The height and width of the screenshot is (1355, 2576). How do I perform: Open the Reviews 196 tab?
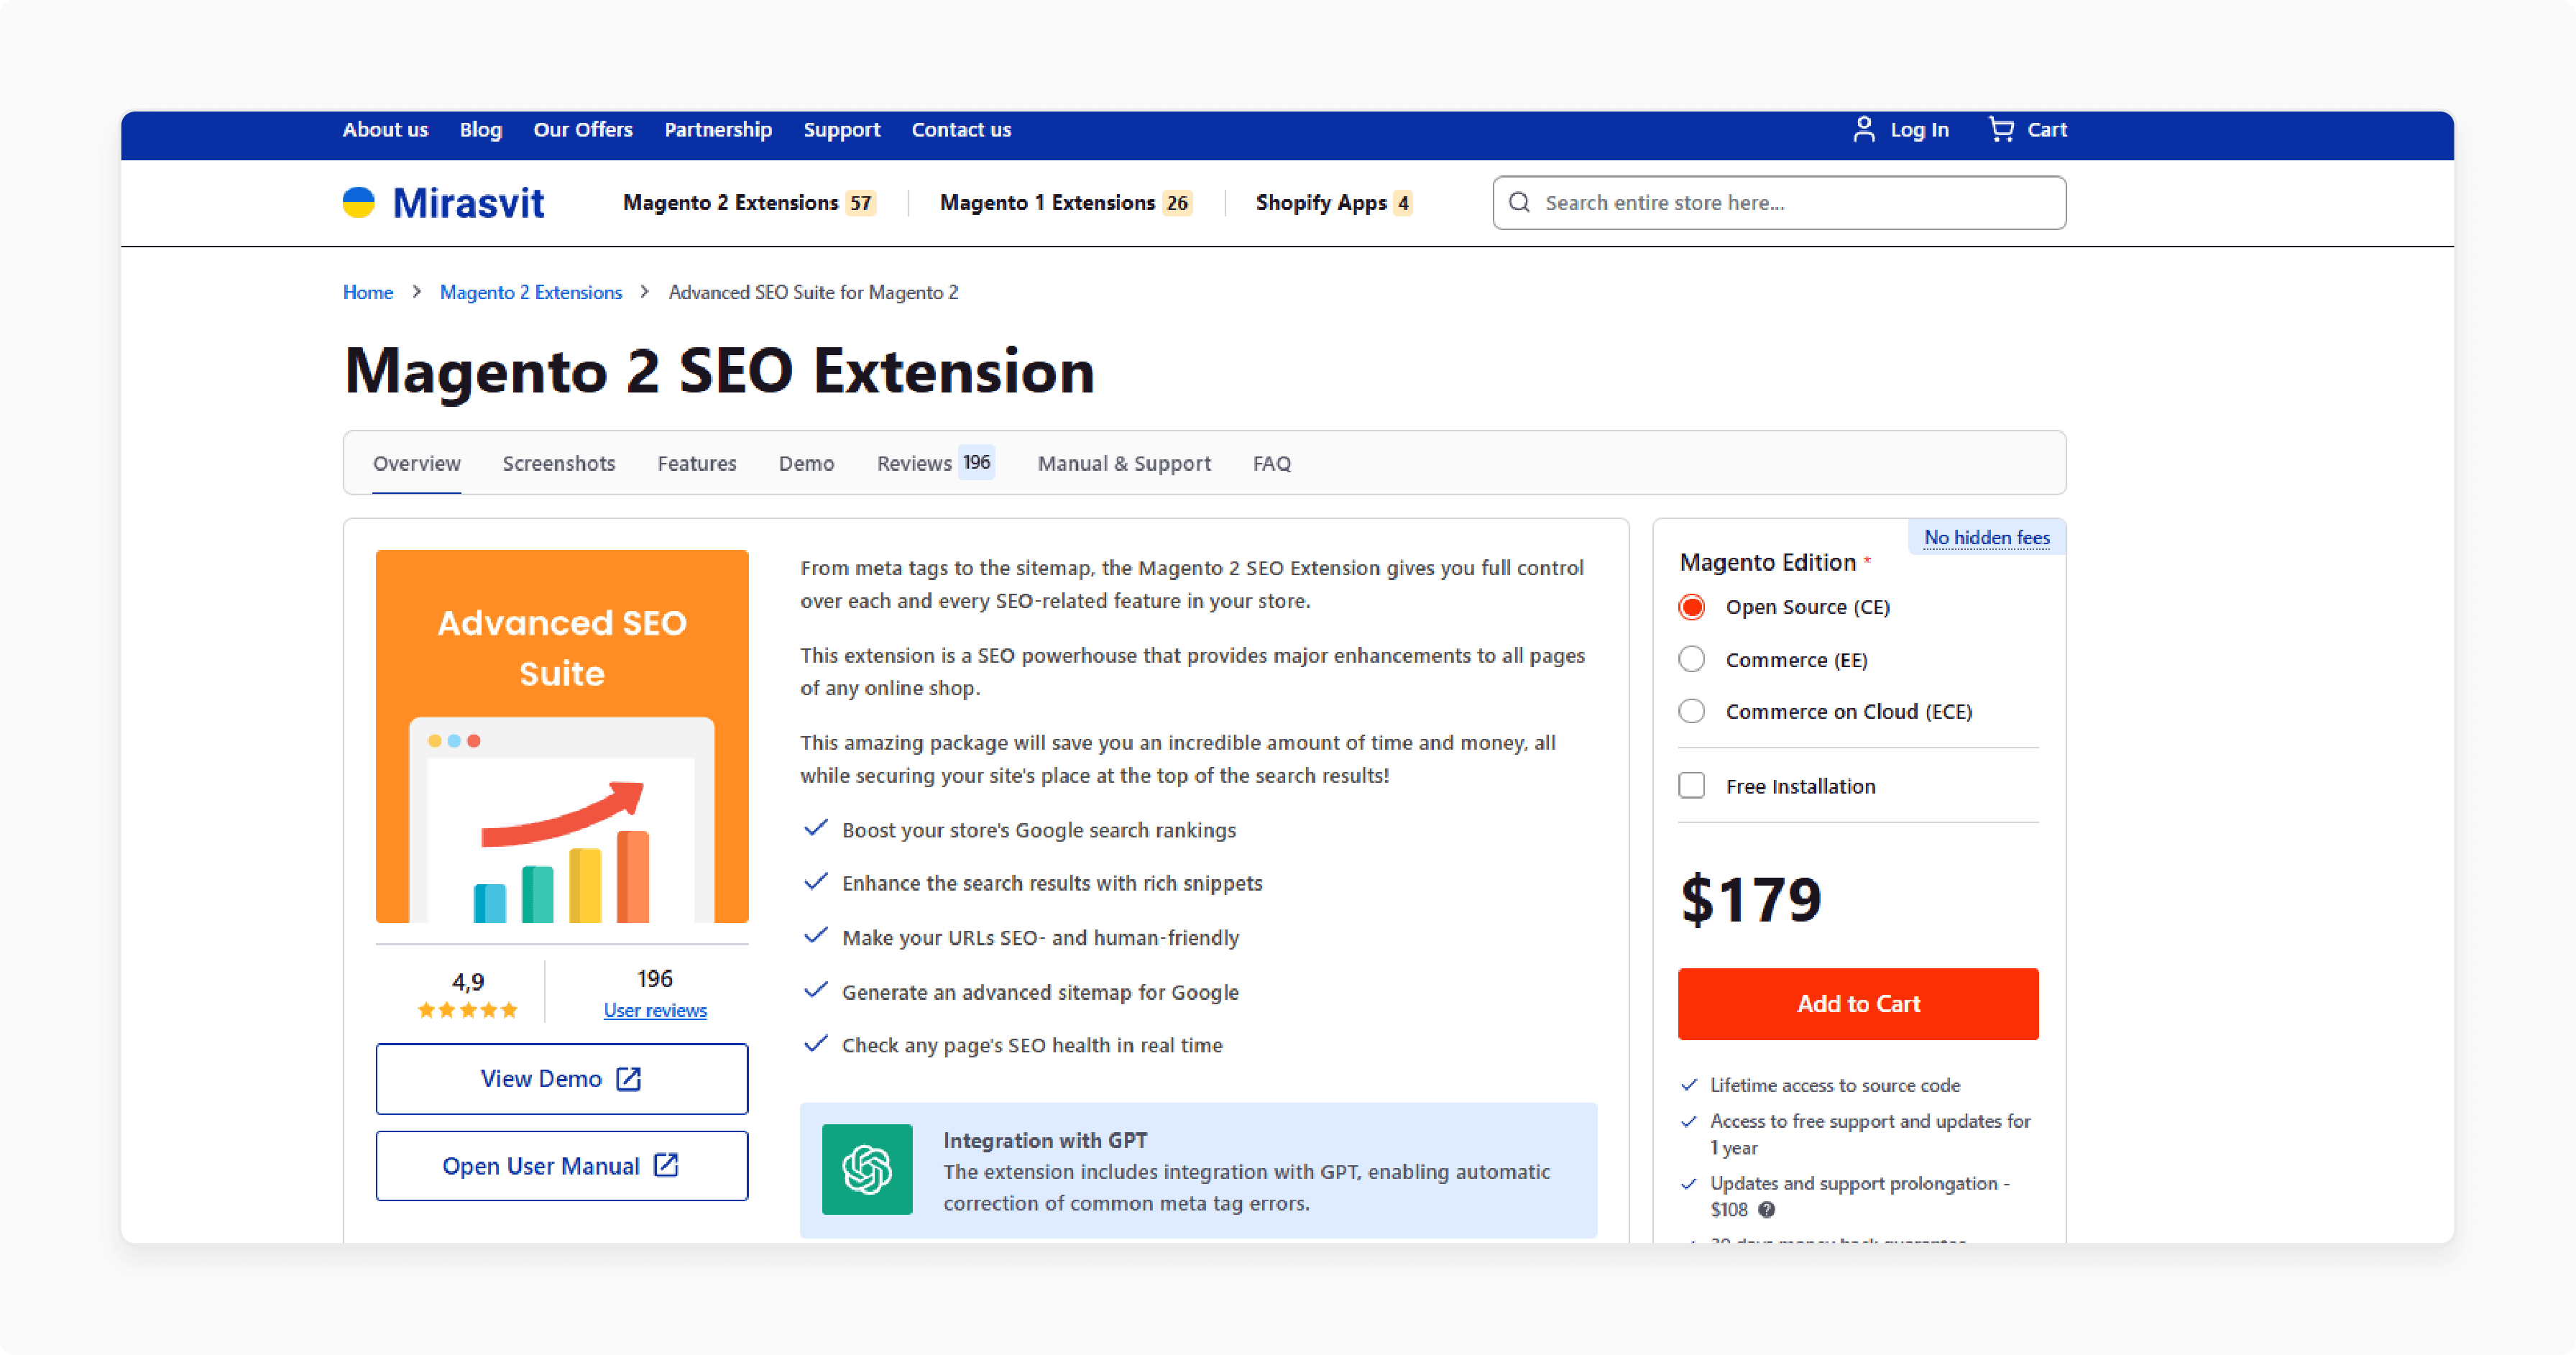click(935, 463)
